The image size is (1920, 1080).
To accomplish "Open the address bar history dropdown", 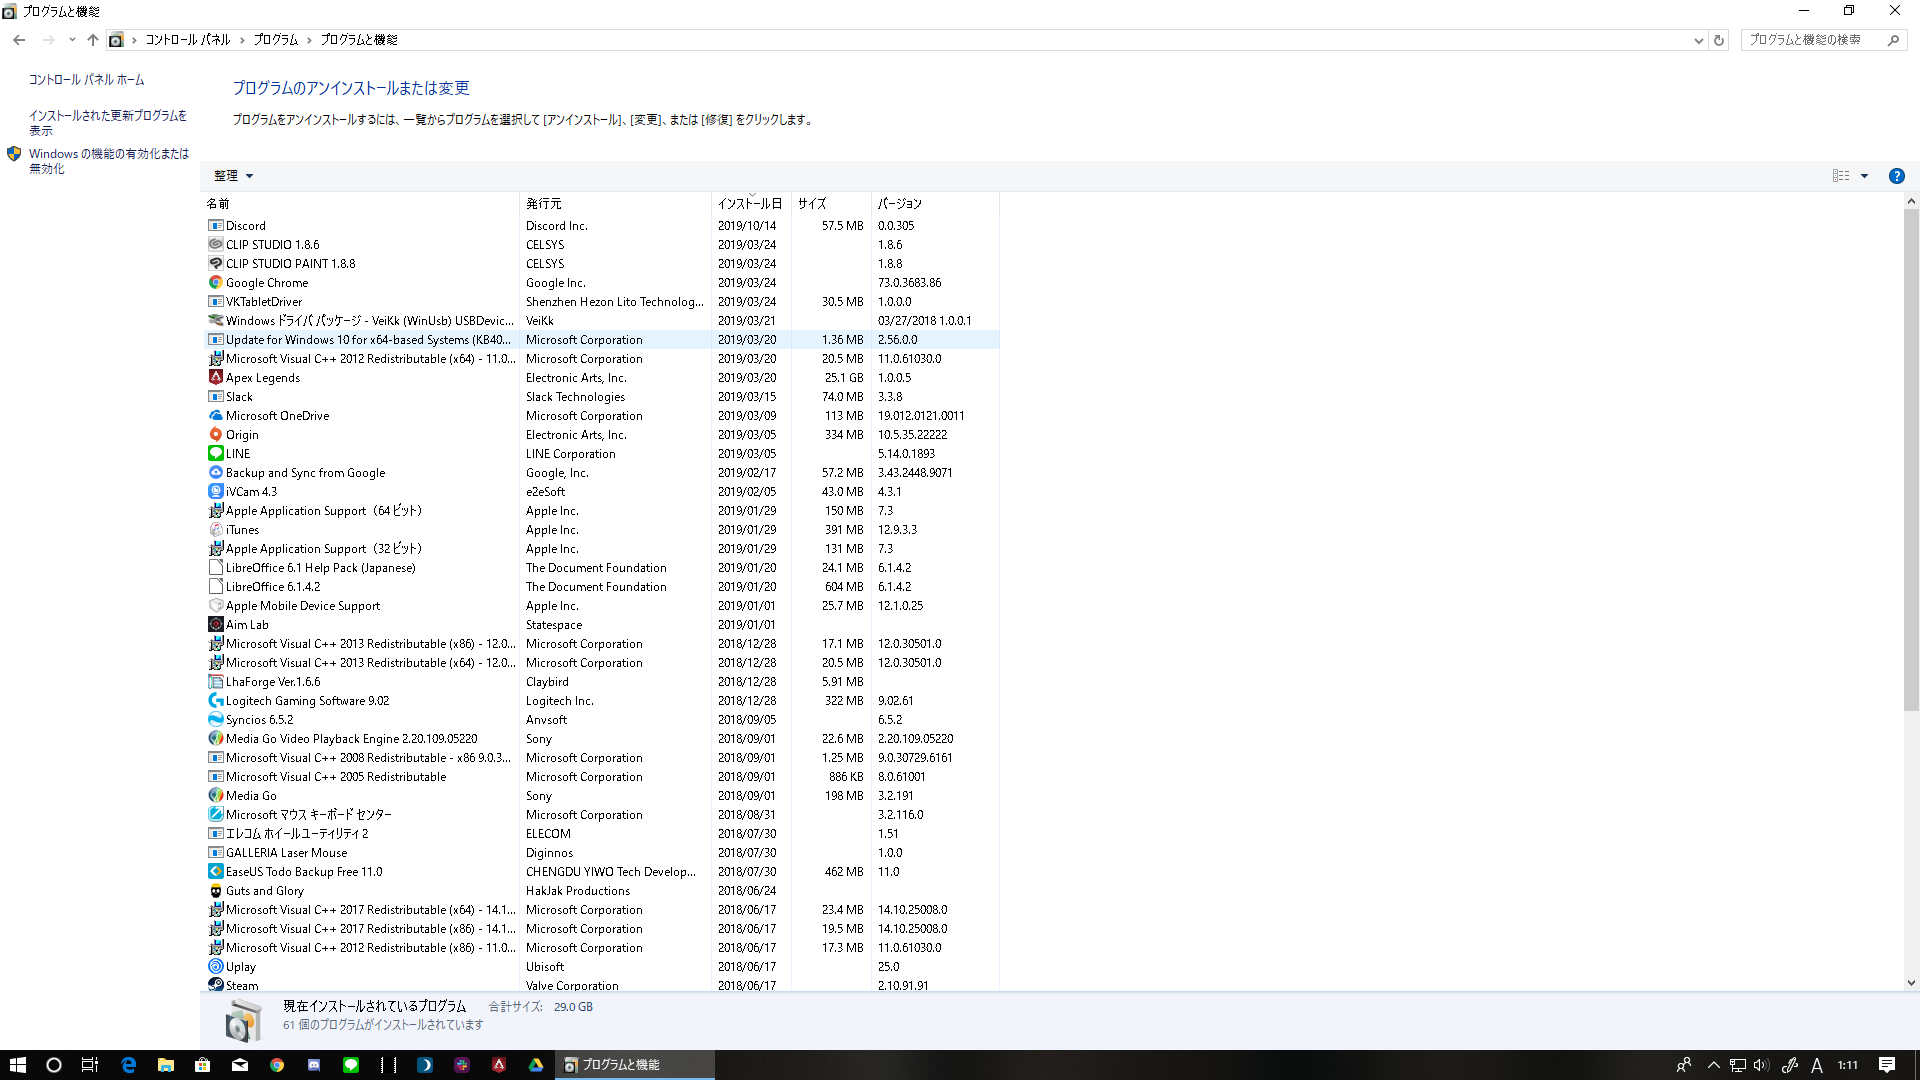I will point(1698,40).
